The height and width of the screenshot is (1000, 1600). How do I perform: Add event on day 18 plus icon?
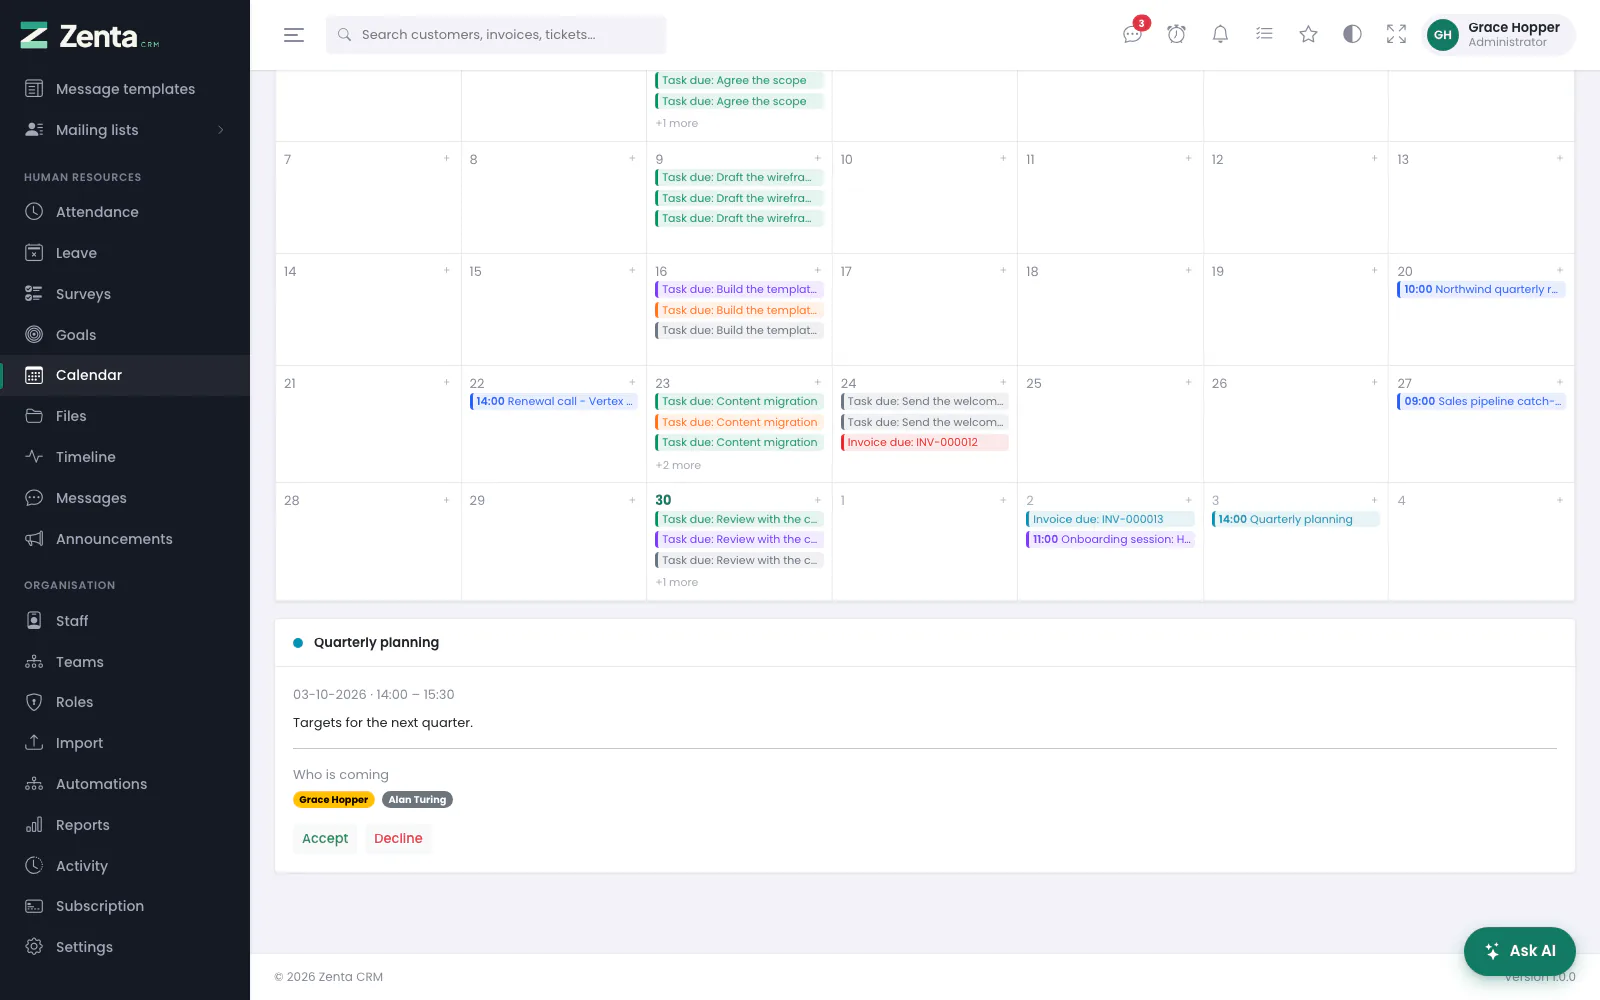tap(1188, 270)
